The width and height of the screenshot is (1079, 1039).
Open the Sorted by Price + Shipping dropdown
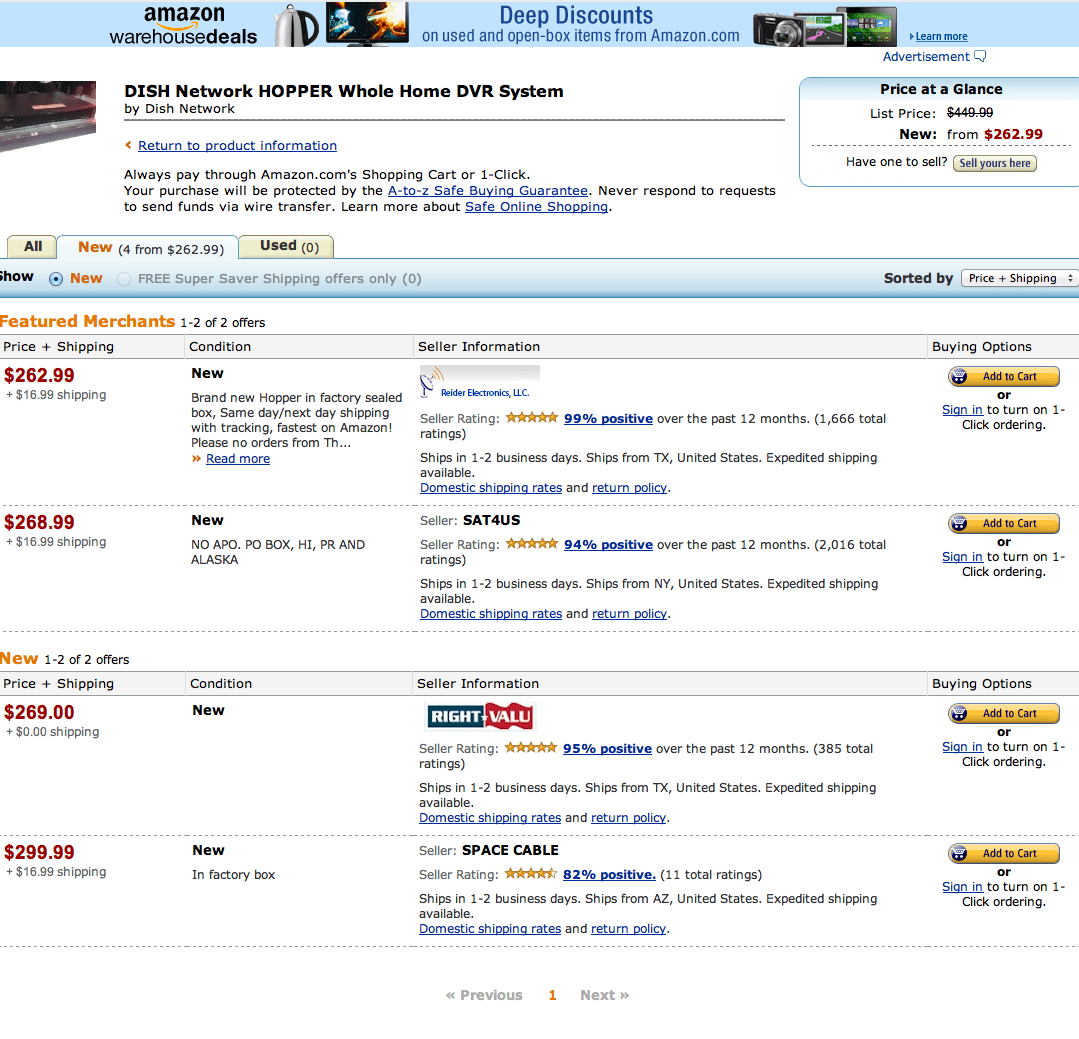pyautogui.click(x=1018, y=278)
